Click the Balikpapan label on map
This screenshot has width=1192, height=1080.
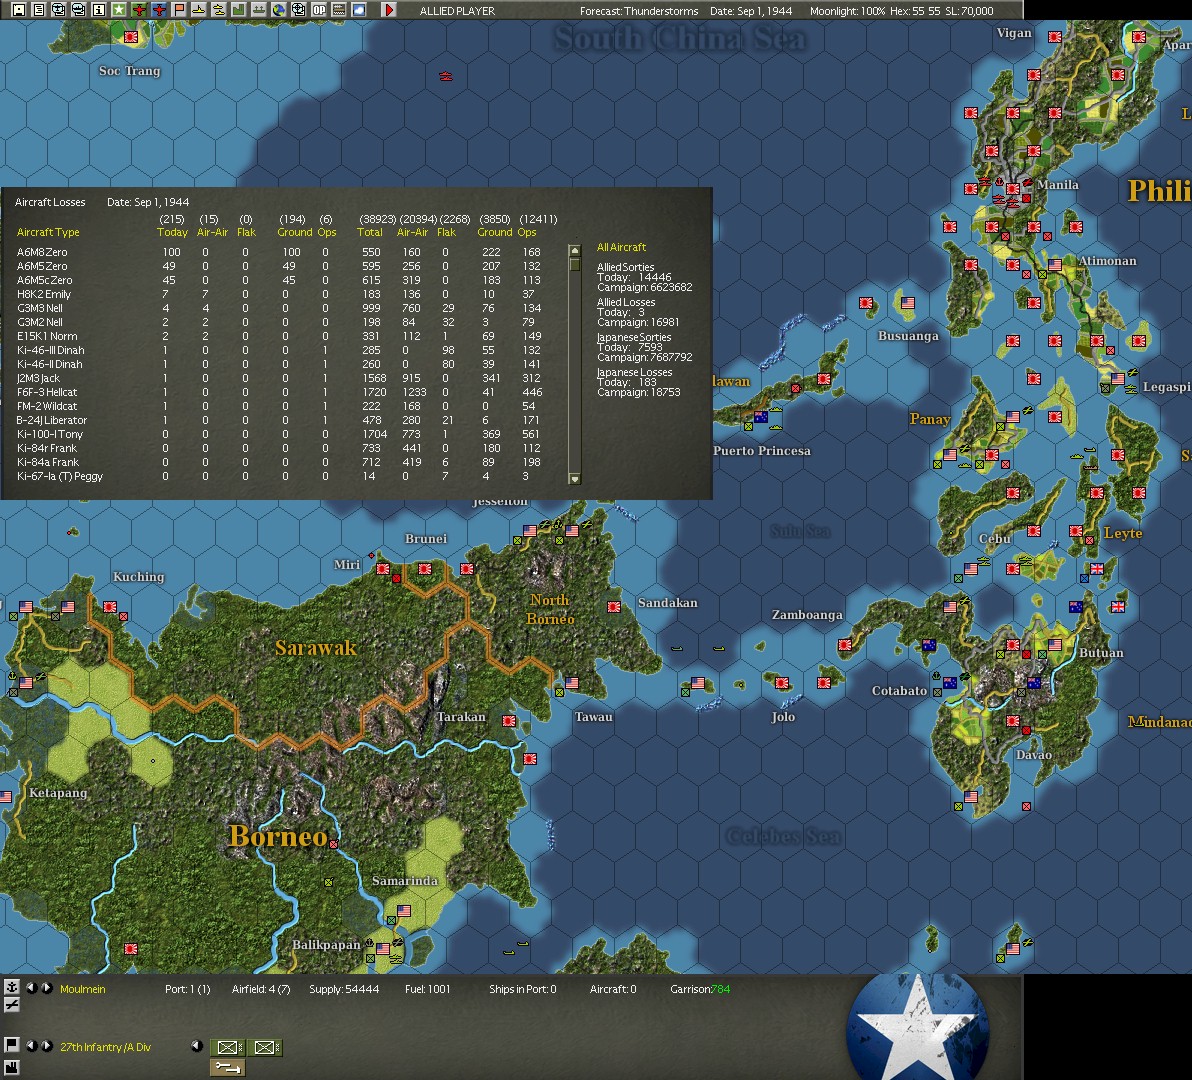click(326, 944)
